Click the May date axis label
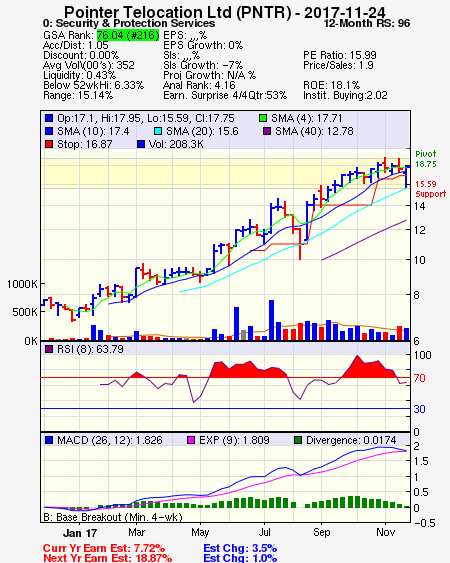 coord(200,532)
